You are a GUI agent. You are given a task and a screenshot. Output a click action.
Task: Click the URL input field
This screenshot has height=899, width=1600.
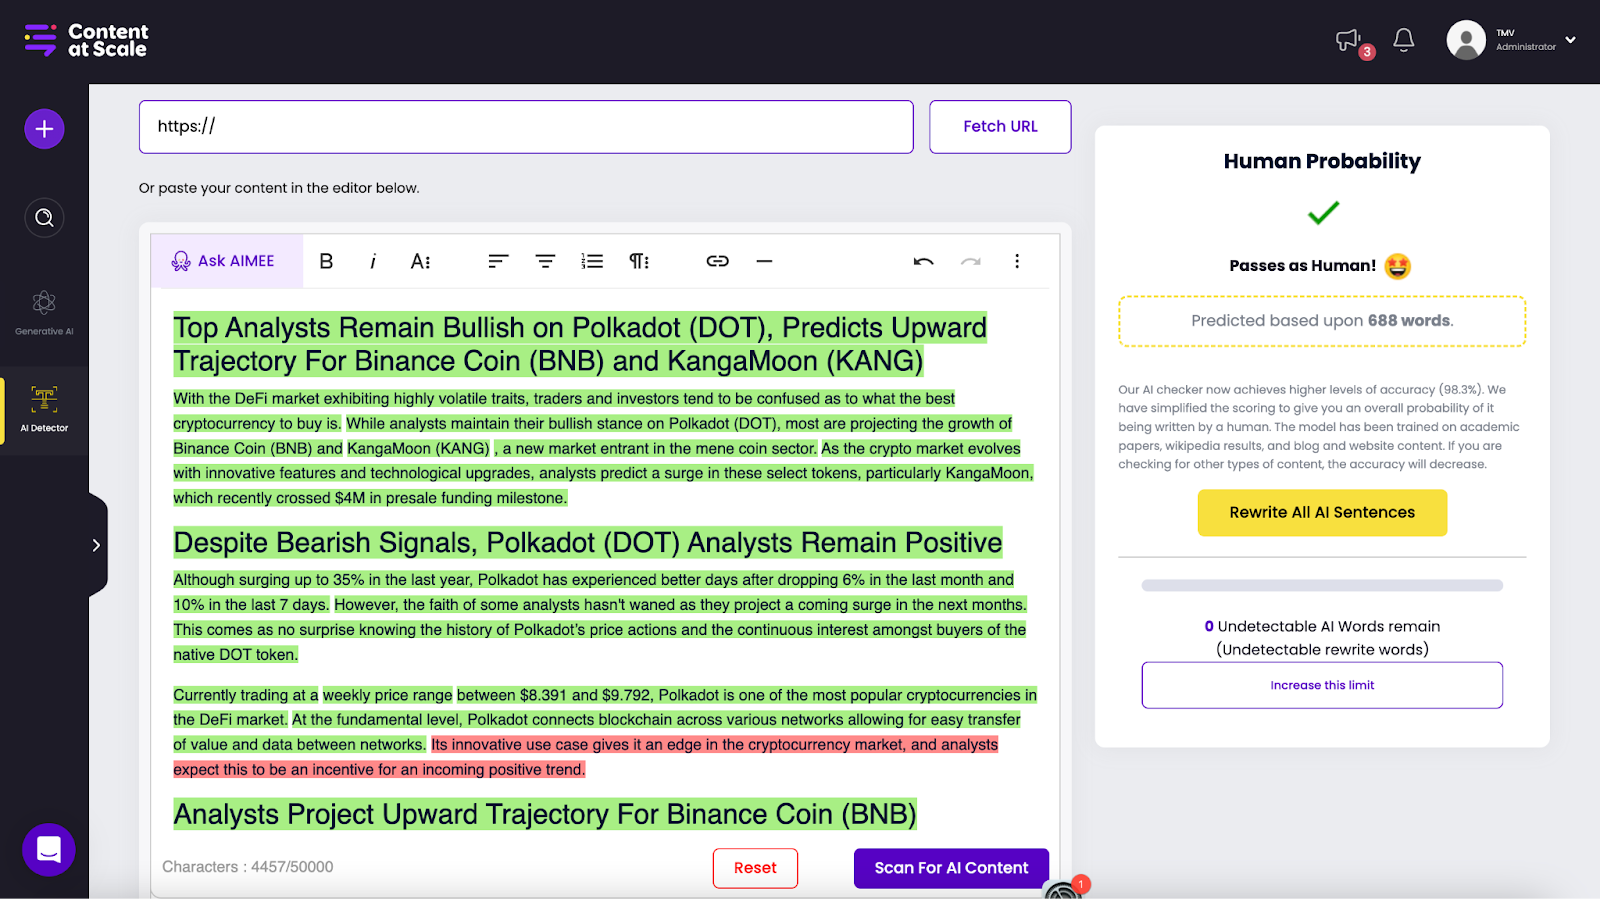point(526,127)
